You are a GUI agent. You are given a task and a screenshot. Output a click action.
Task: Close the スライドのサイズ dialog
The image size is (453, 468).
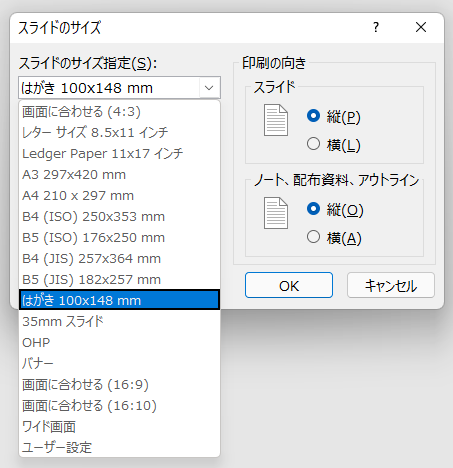click(x=421, y=27)
